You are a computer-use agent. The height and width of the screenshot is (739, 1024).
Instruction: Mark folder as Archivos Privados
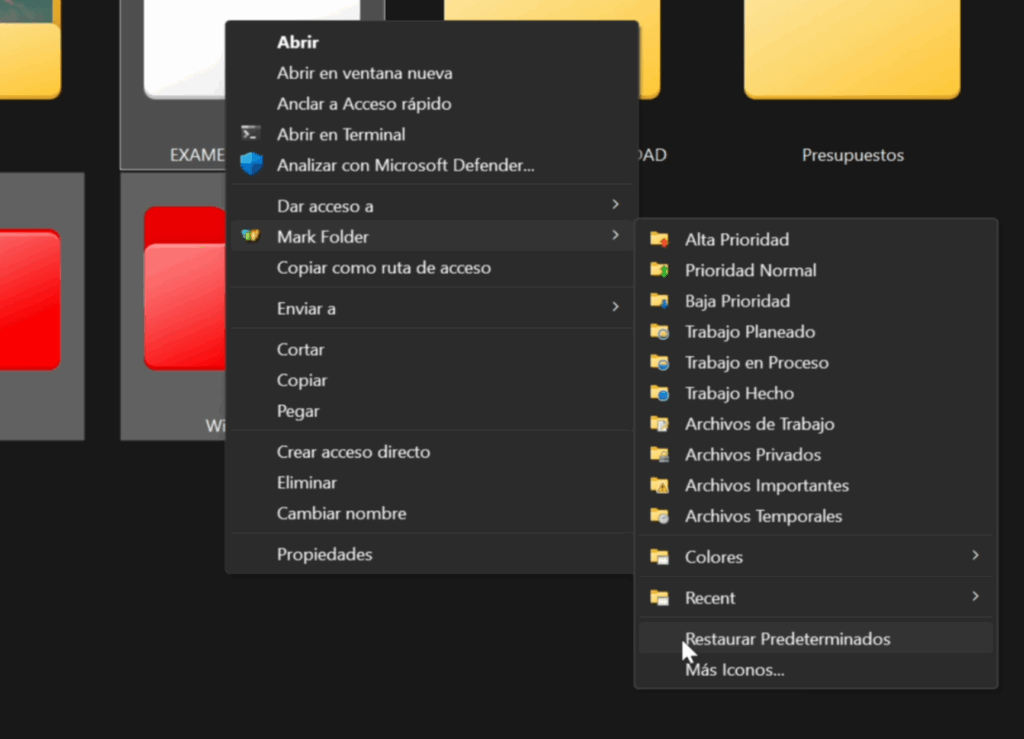pos(816,454)
